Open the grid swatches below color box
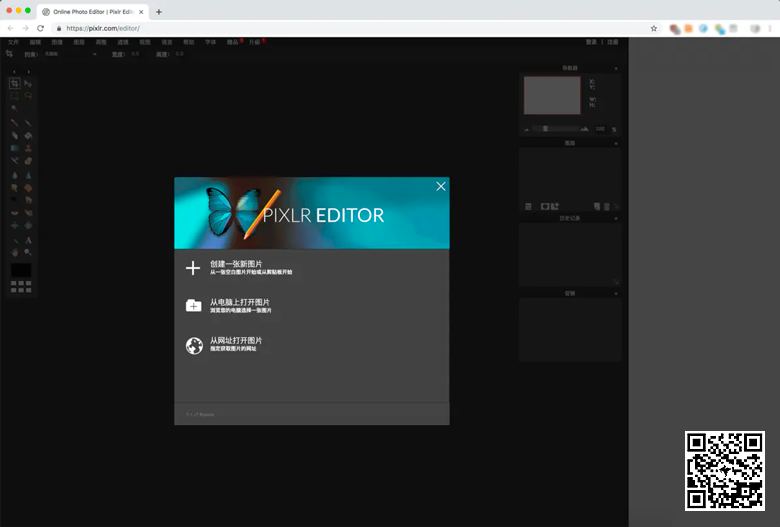780x527 pixels. pos(21,286)
